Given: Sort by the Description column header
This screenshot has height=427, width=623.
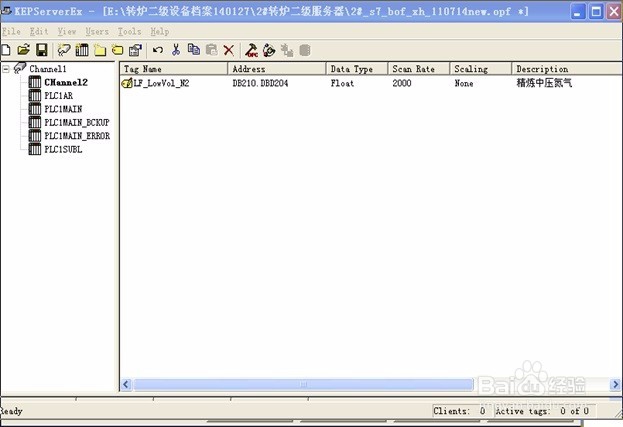Looking at the screenshot, I should pos(567,69).
